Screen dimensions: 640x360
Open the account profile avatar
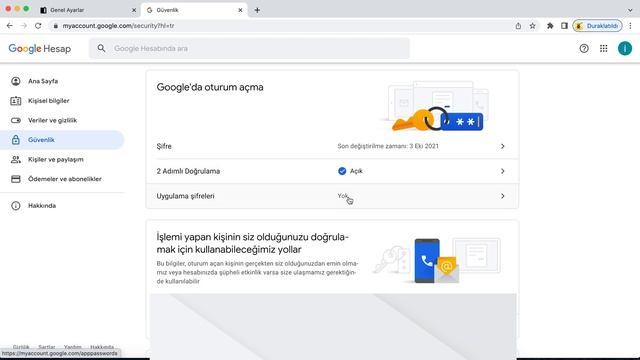click(625, 49)
